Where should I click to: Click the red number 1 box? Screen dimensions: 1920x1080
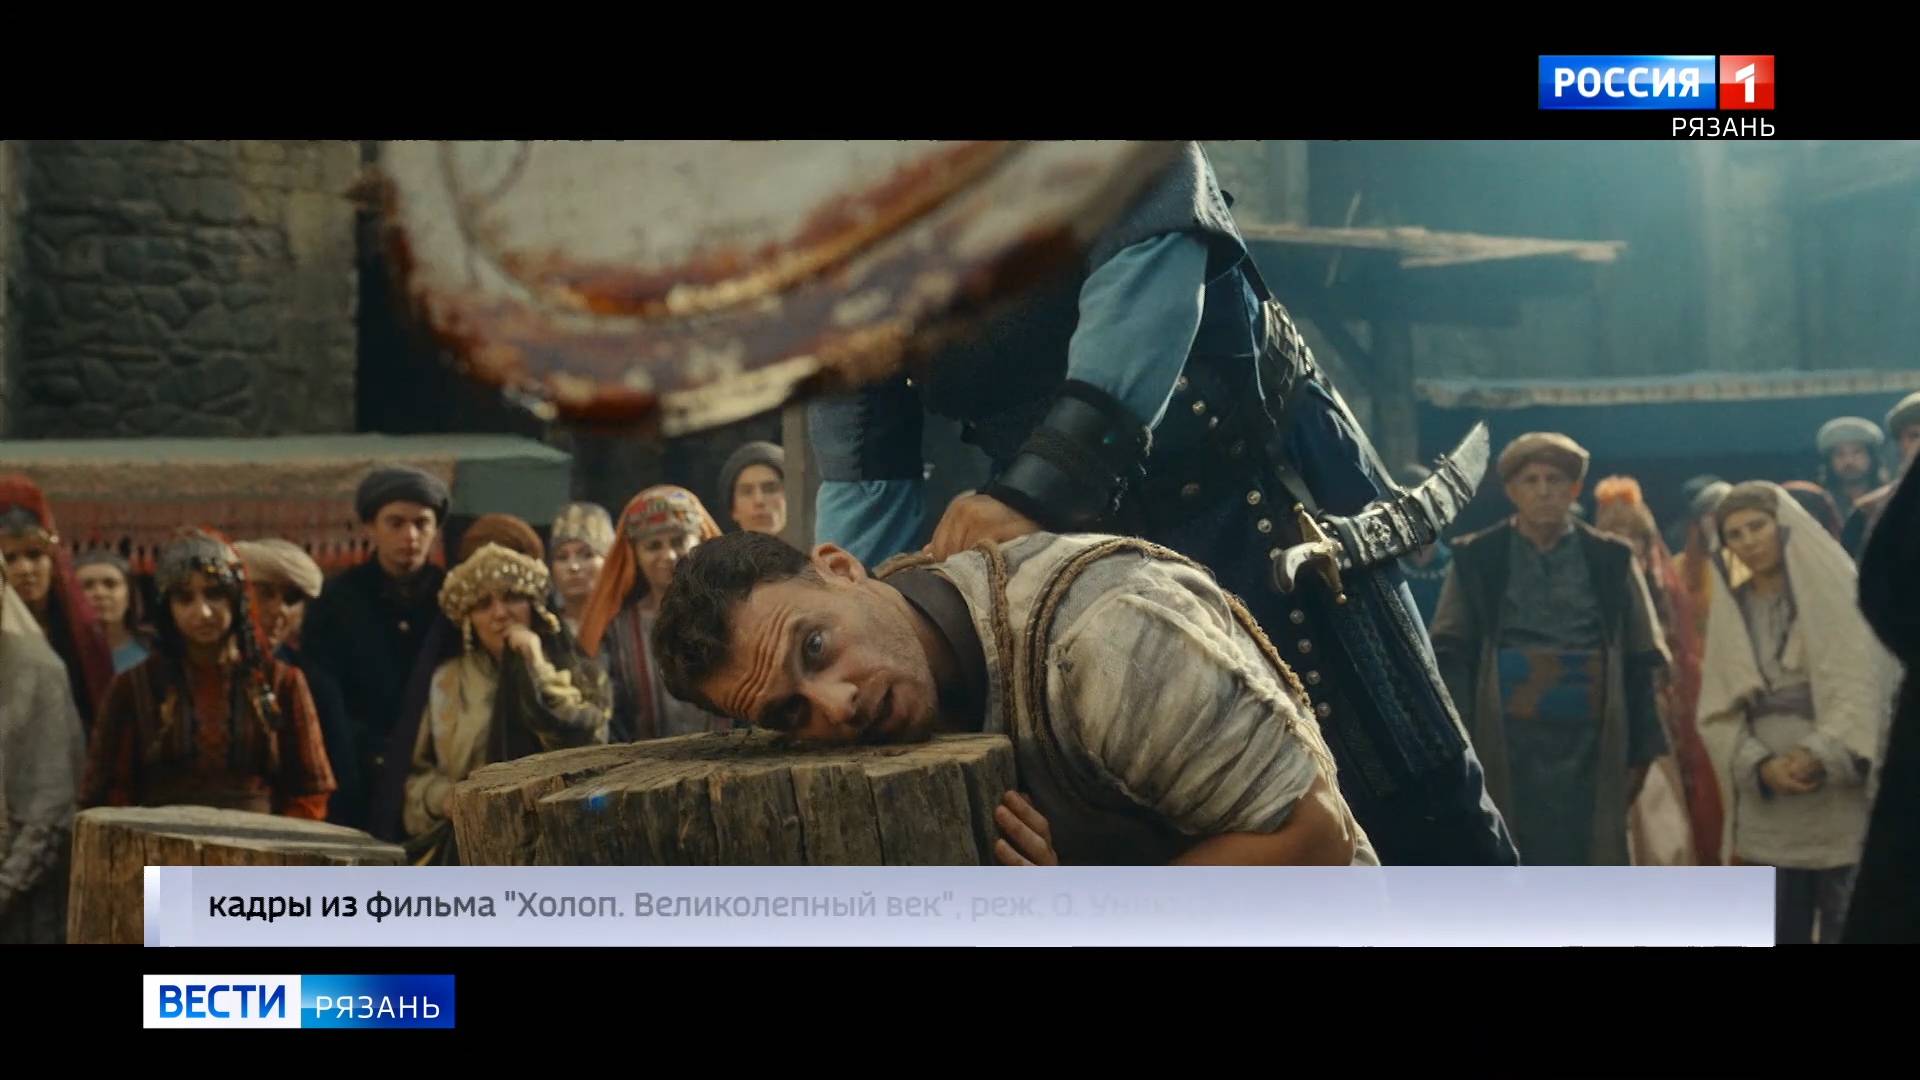(x=1746, y=82)
